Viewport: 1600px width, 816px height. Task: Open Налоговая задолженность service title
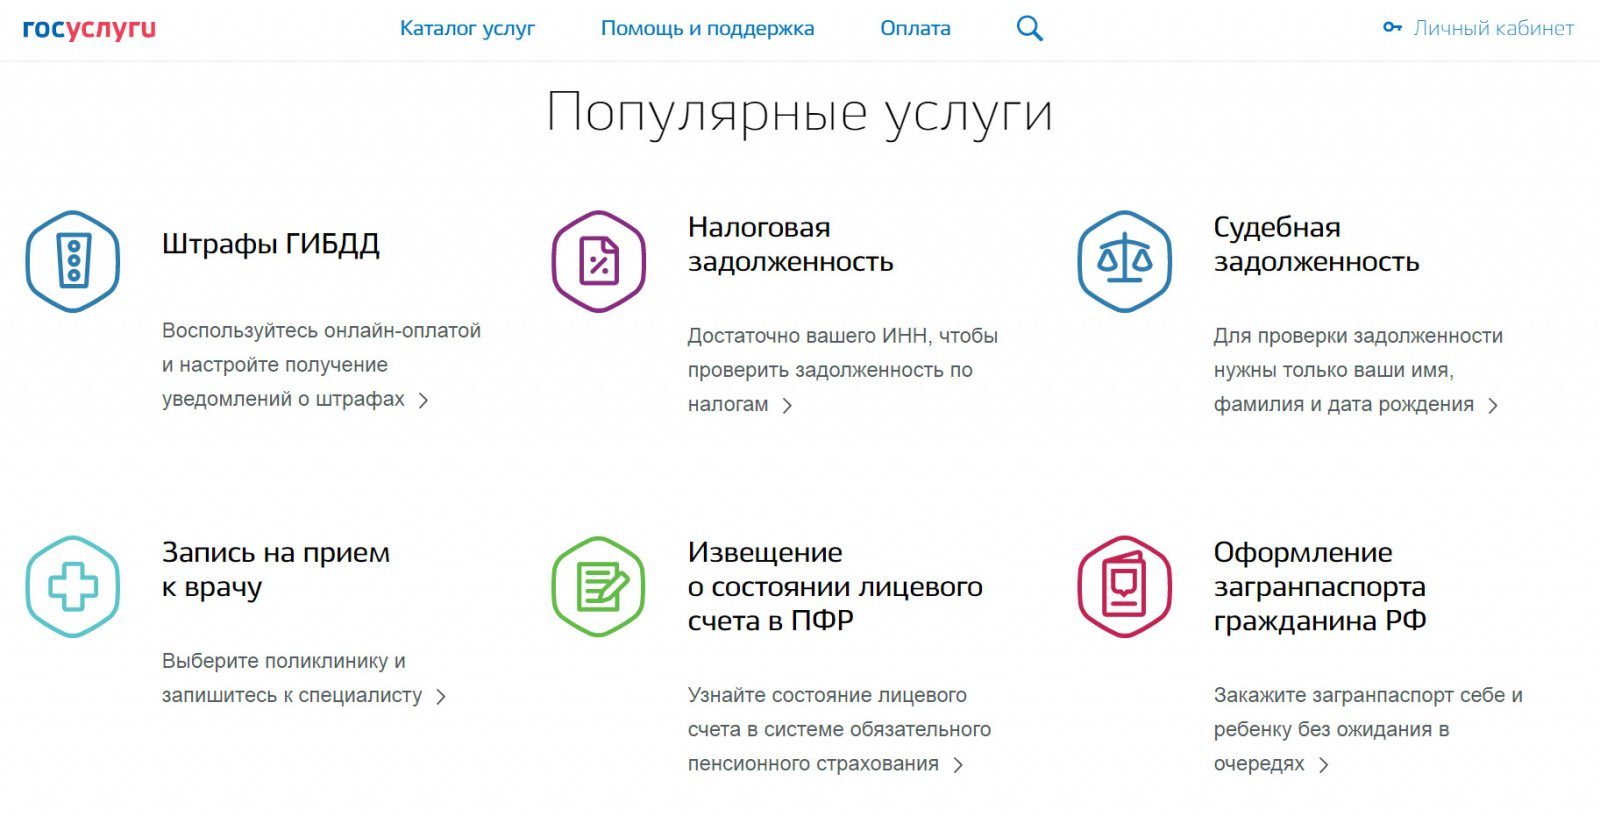[x=790, y=244]
